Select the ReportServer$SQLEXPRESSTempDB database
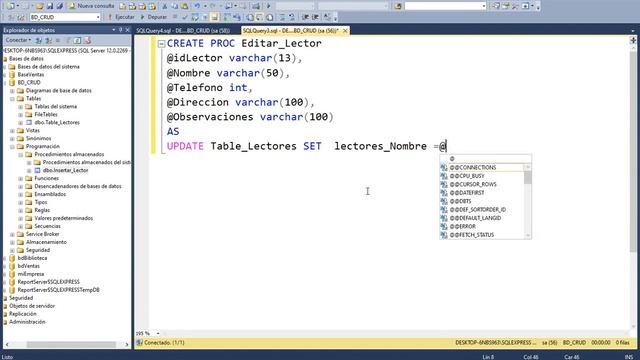The width and height of the screenshot is (640, 360). (x=58, y=290)
